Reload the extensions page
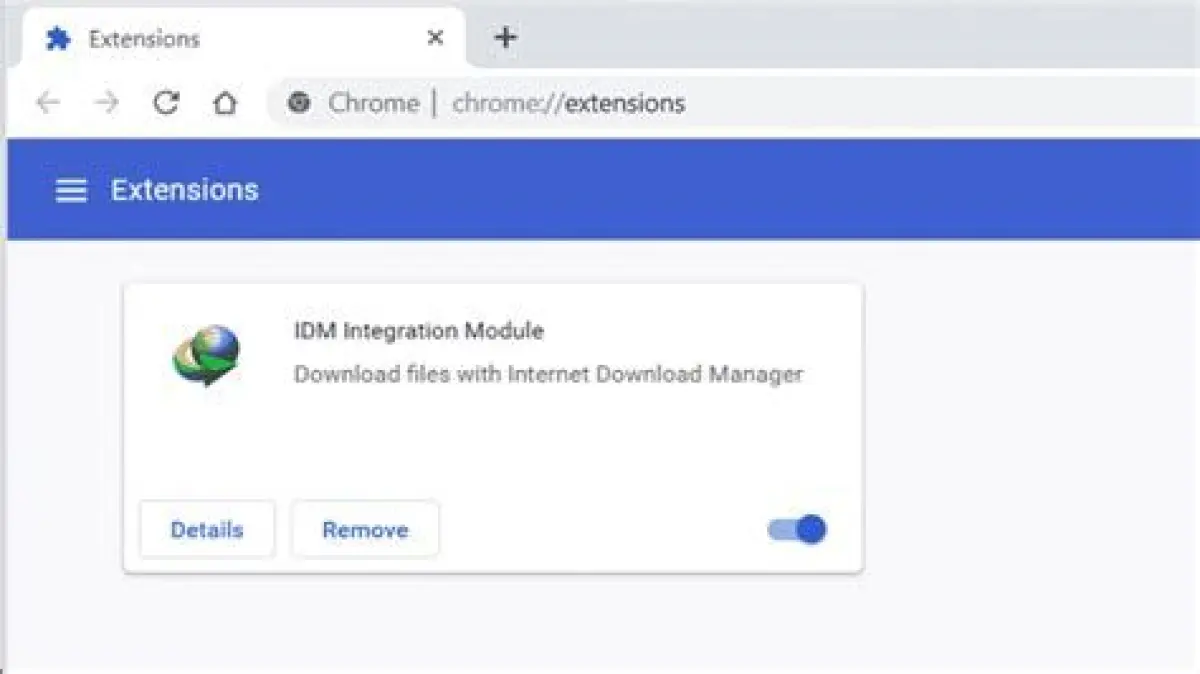This screenshot has height=674, width=1200. tap(166, 103)
